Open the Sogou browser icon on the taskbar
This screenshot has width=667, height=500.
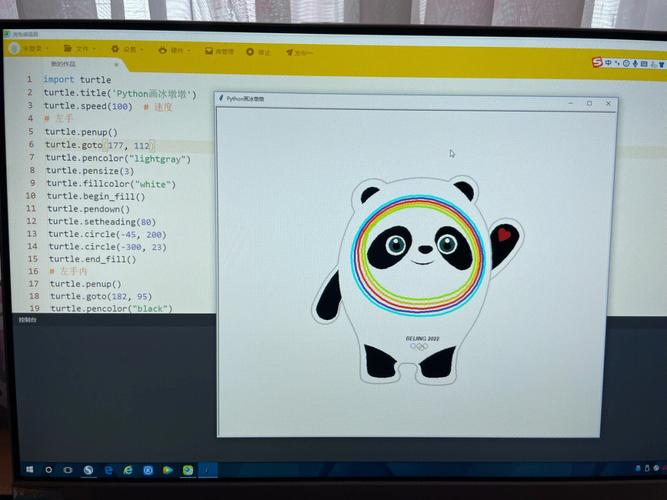(x=88, y=470)
